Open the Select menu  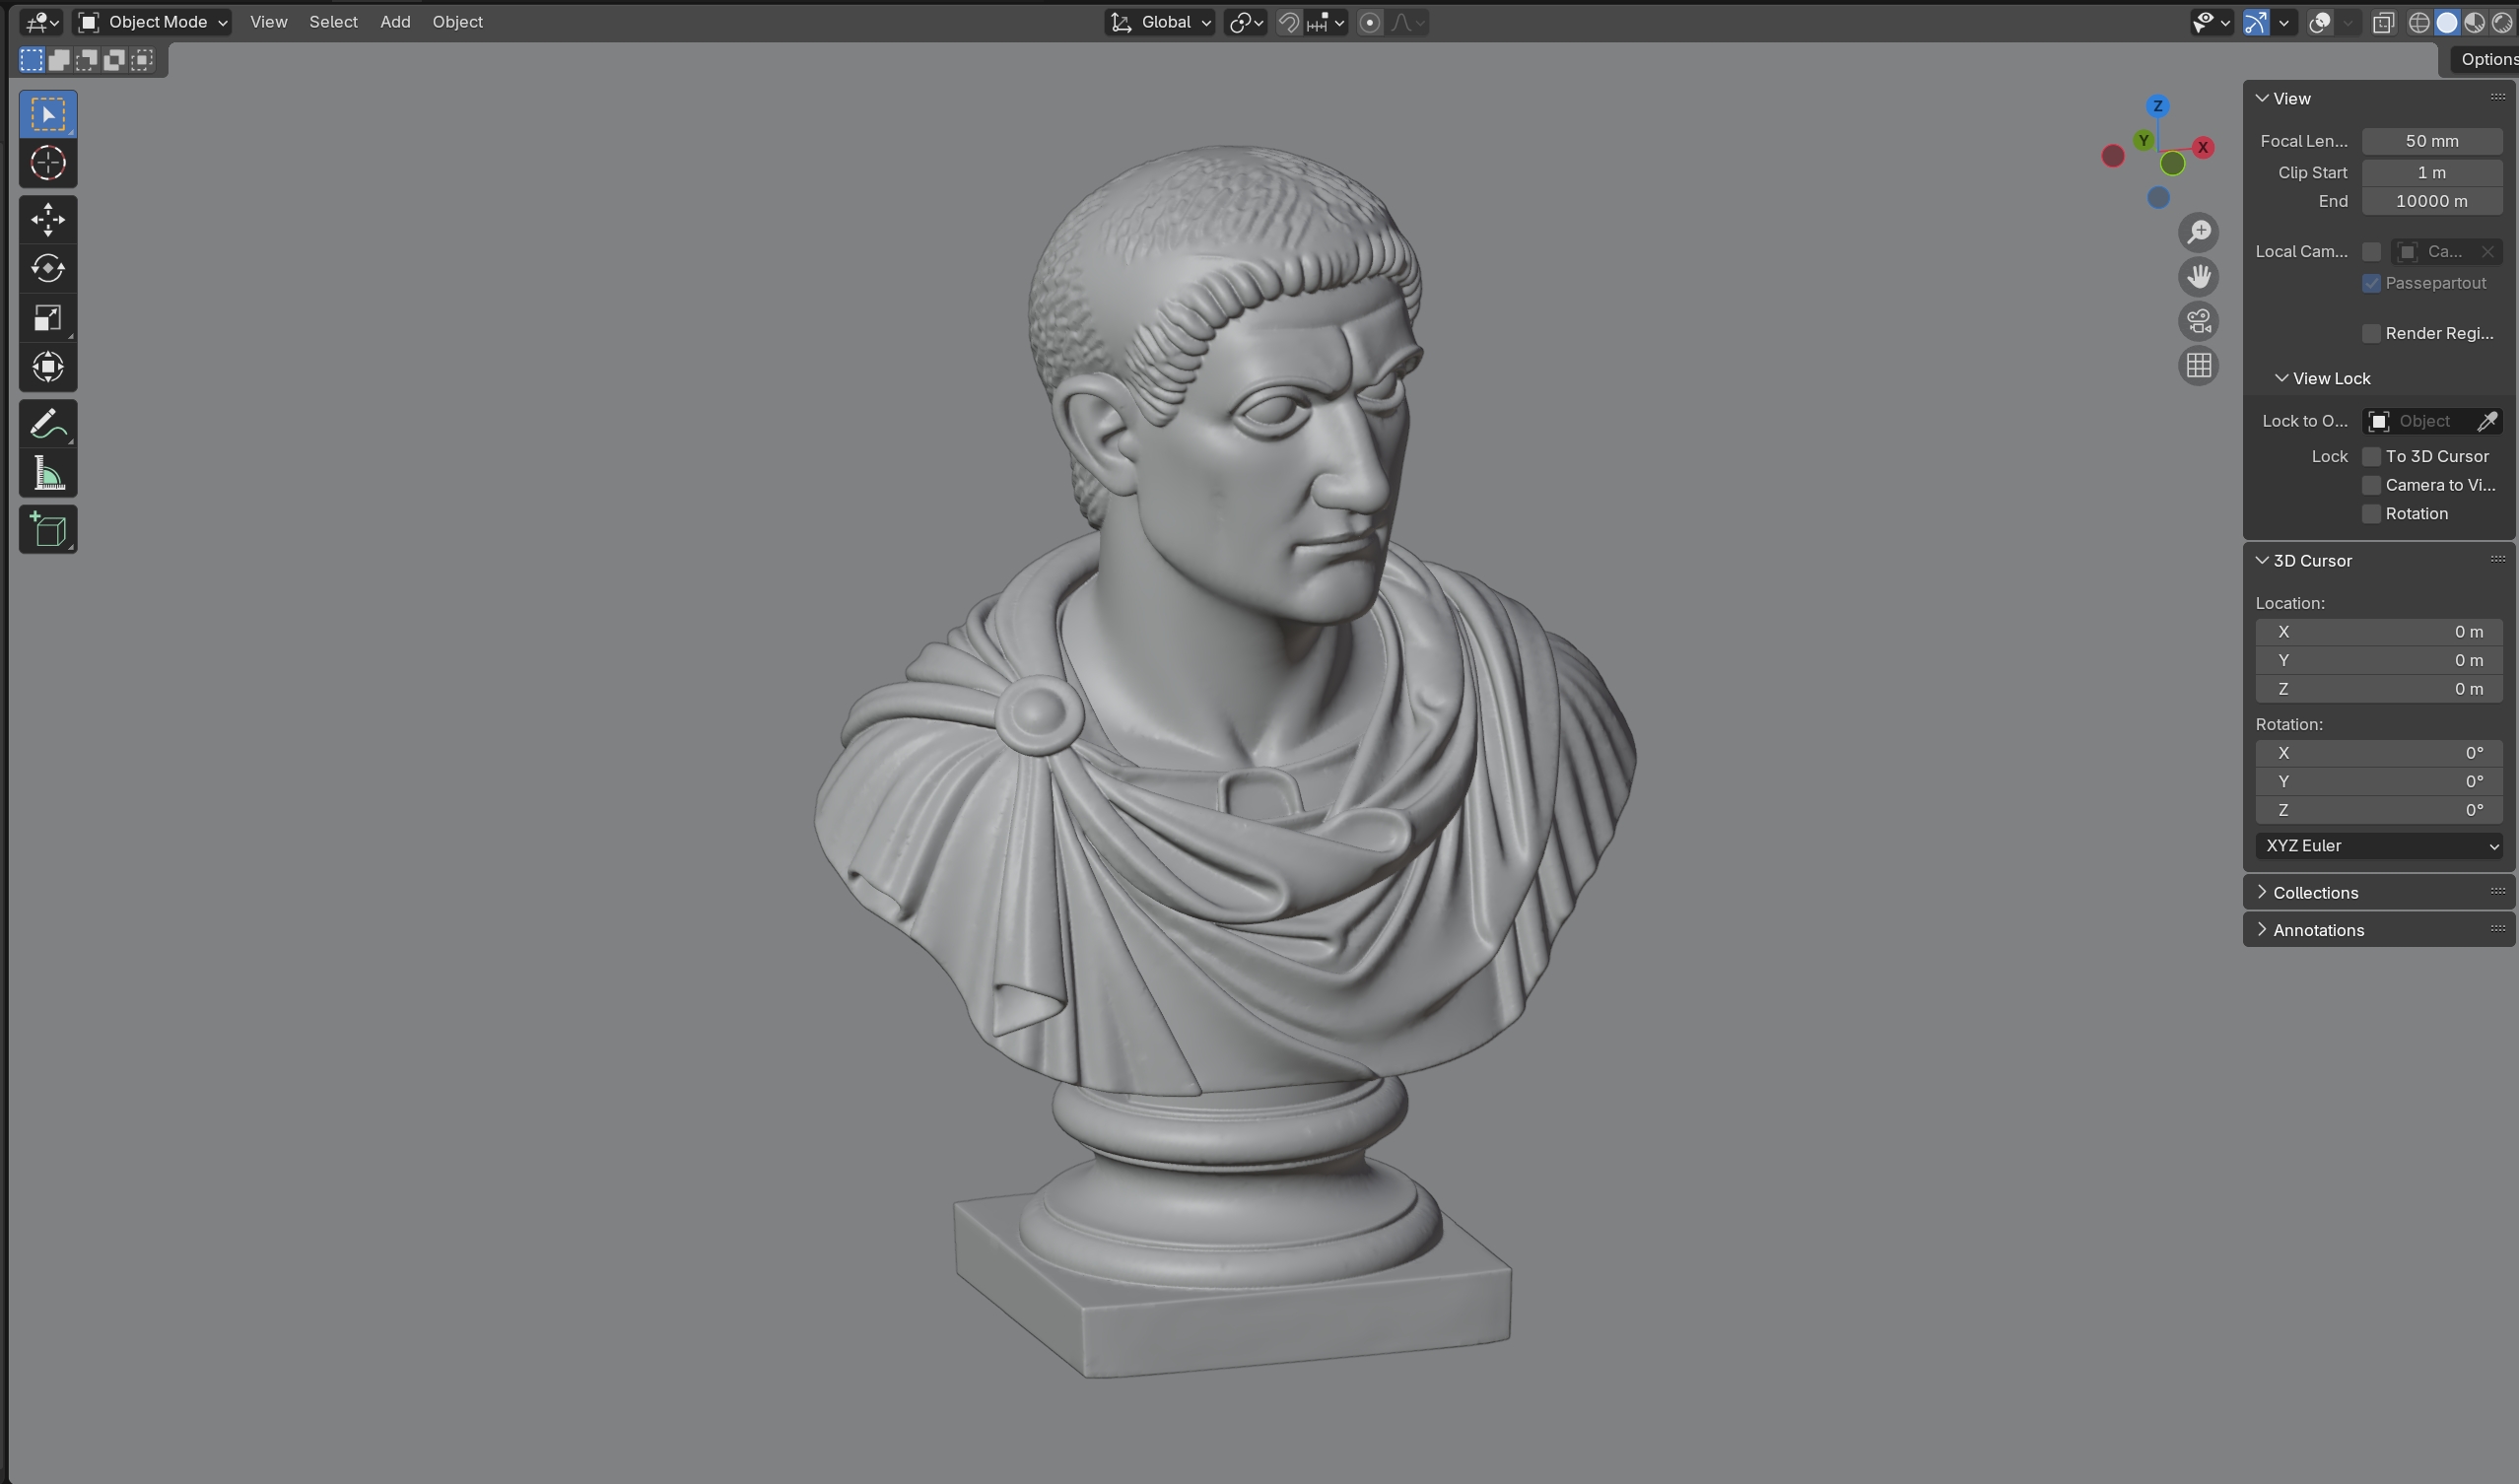point(333,22)
